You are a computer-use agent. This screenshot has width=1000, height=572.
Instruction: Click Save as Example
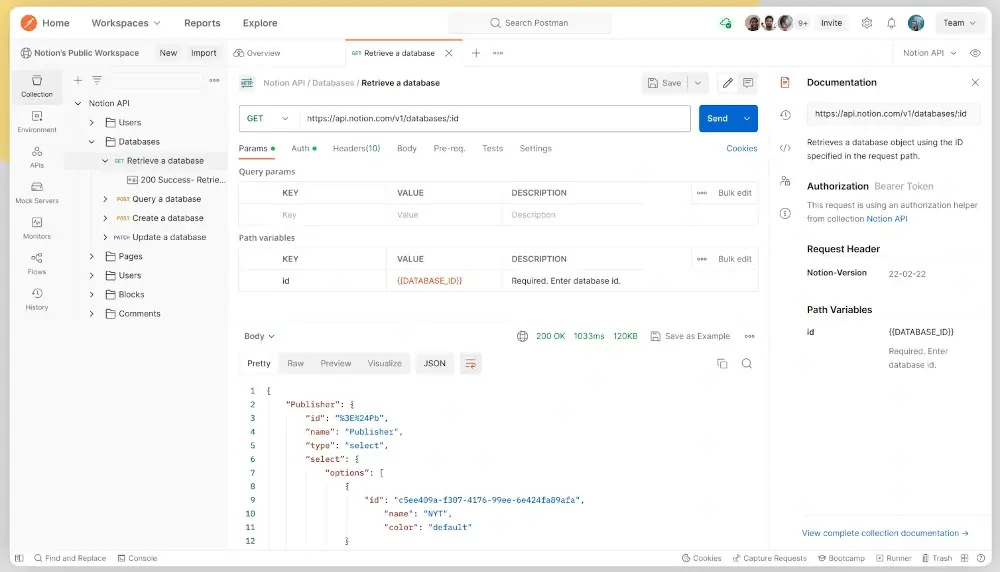pos(690,336)
